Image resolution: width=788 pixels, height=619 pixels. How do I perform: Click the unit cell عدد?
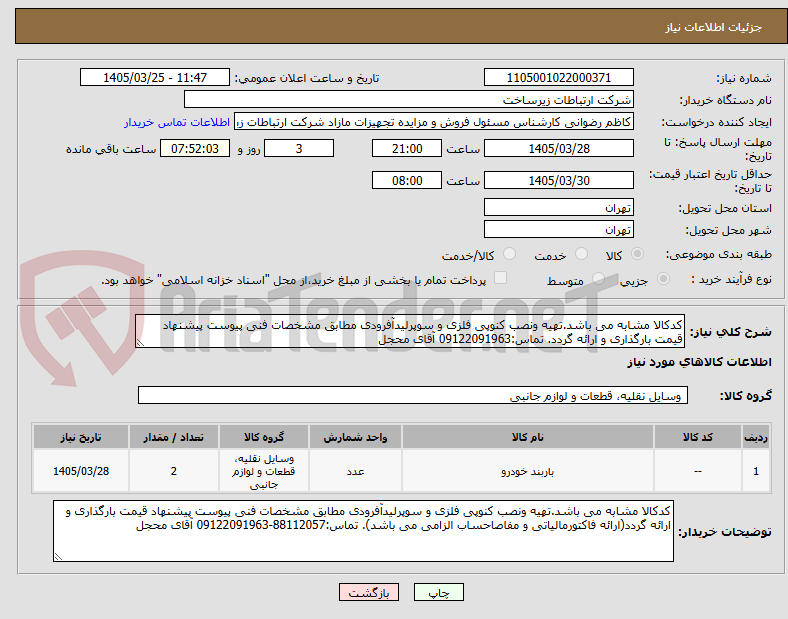pos(355,471)
